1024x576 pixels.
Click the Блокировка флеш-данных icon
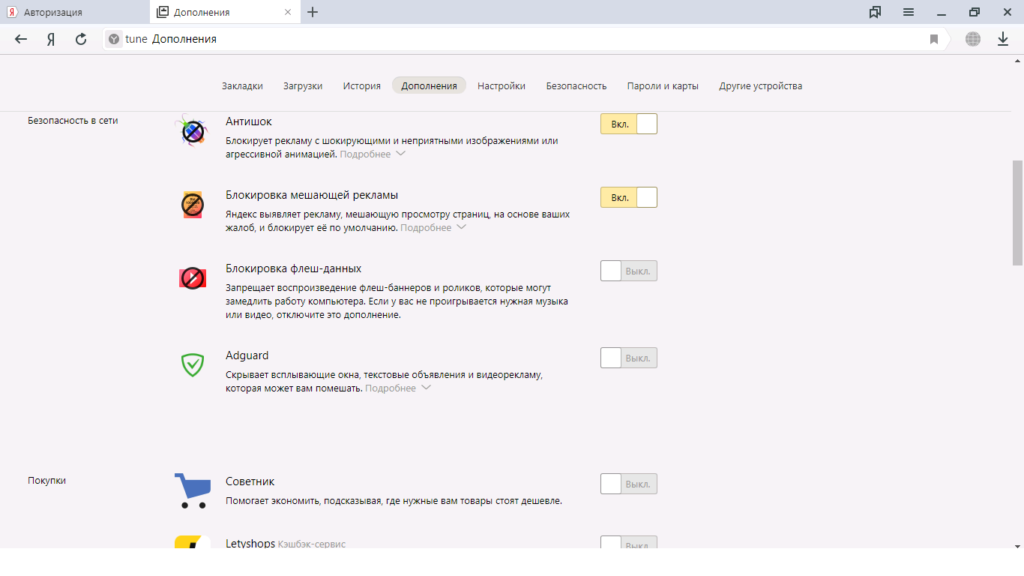coord(192,278)
